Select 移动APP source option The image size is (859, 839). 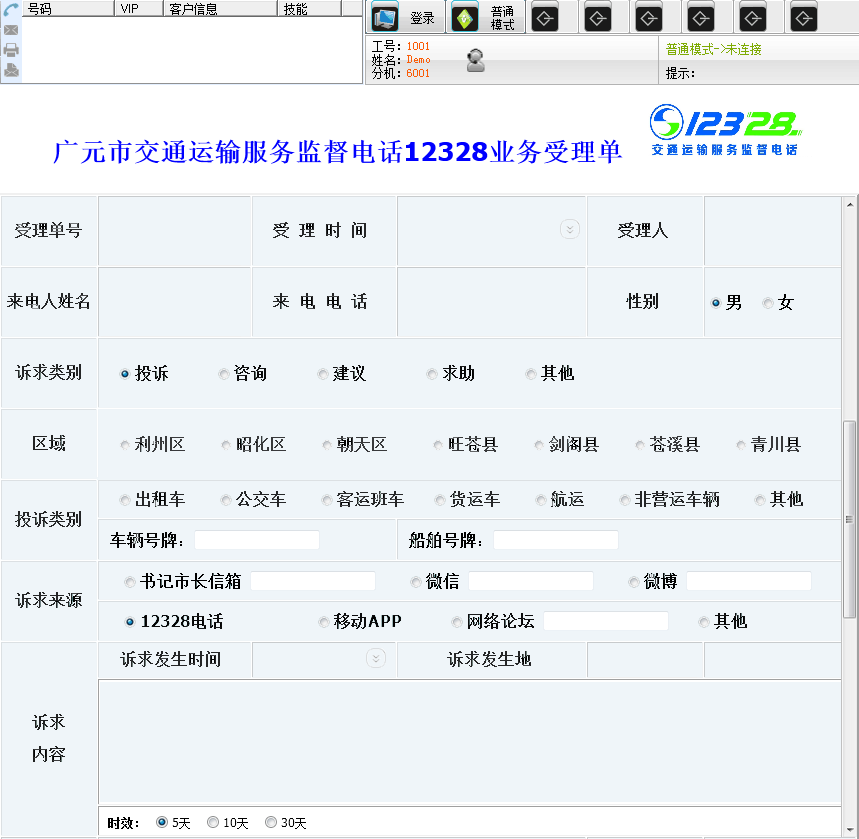click(323, 622)
